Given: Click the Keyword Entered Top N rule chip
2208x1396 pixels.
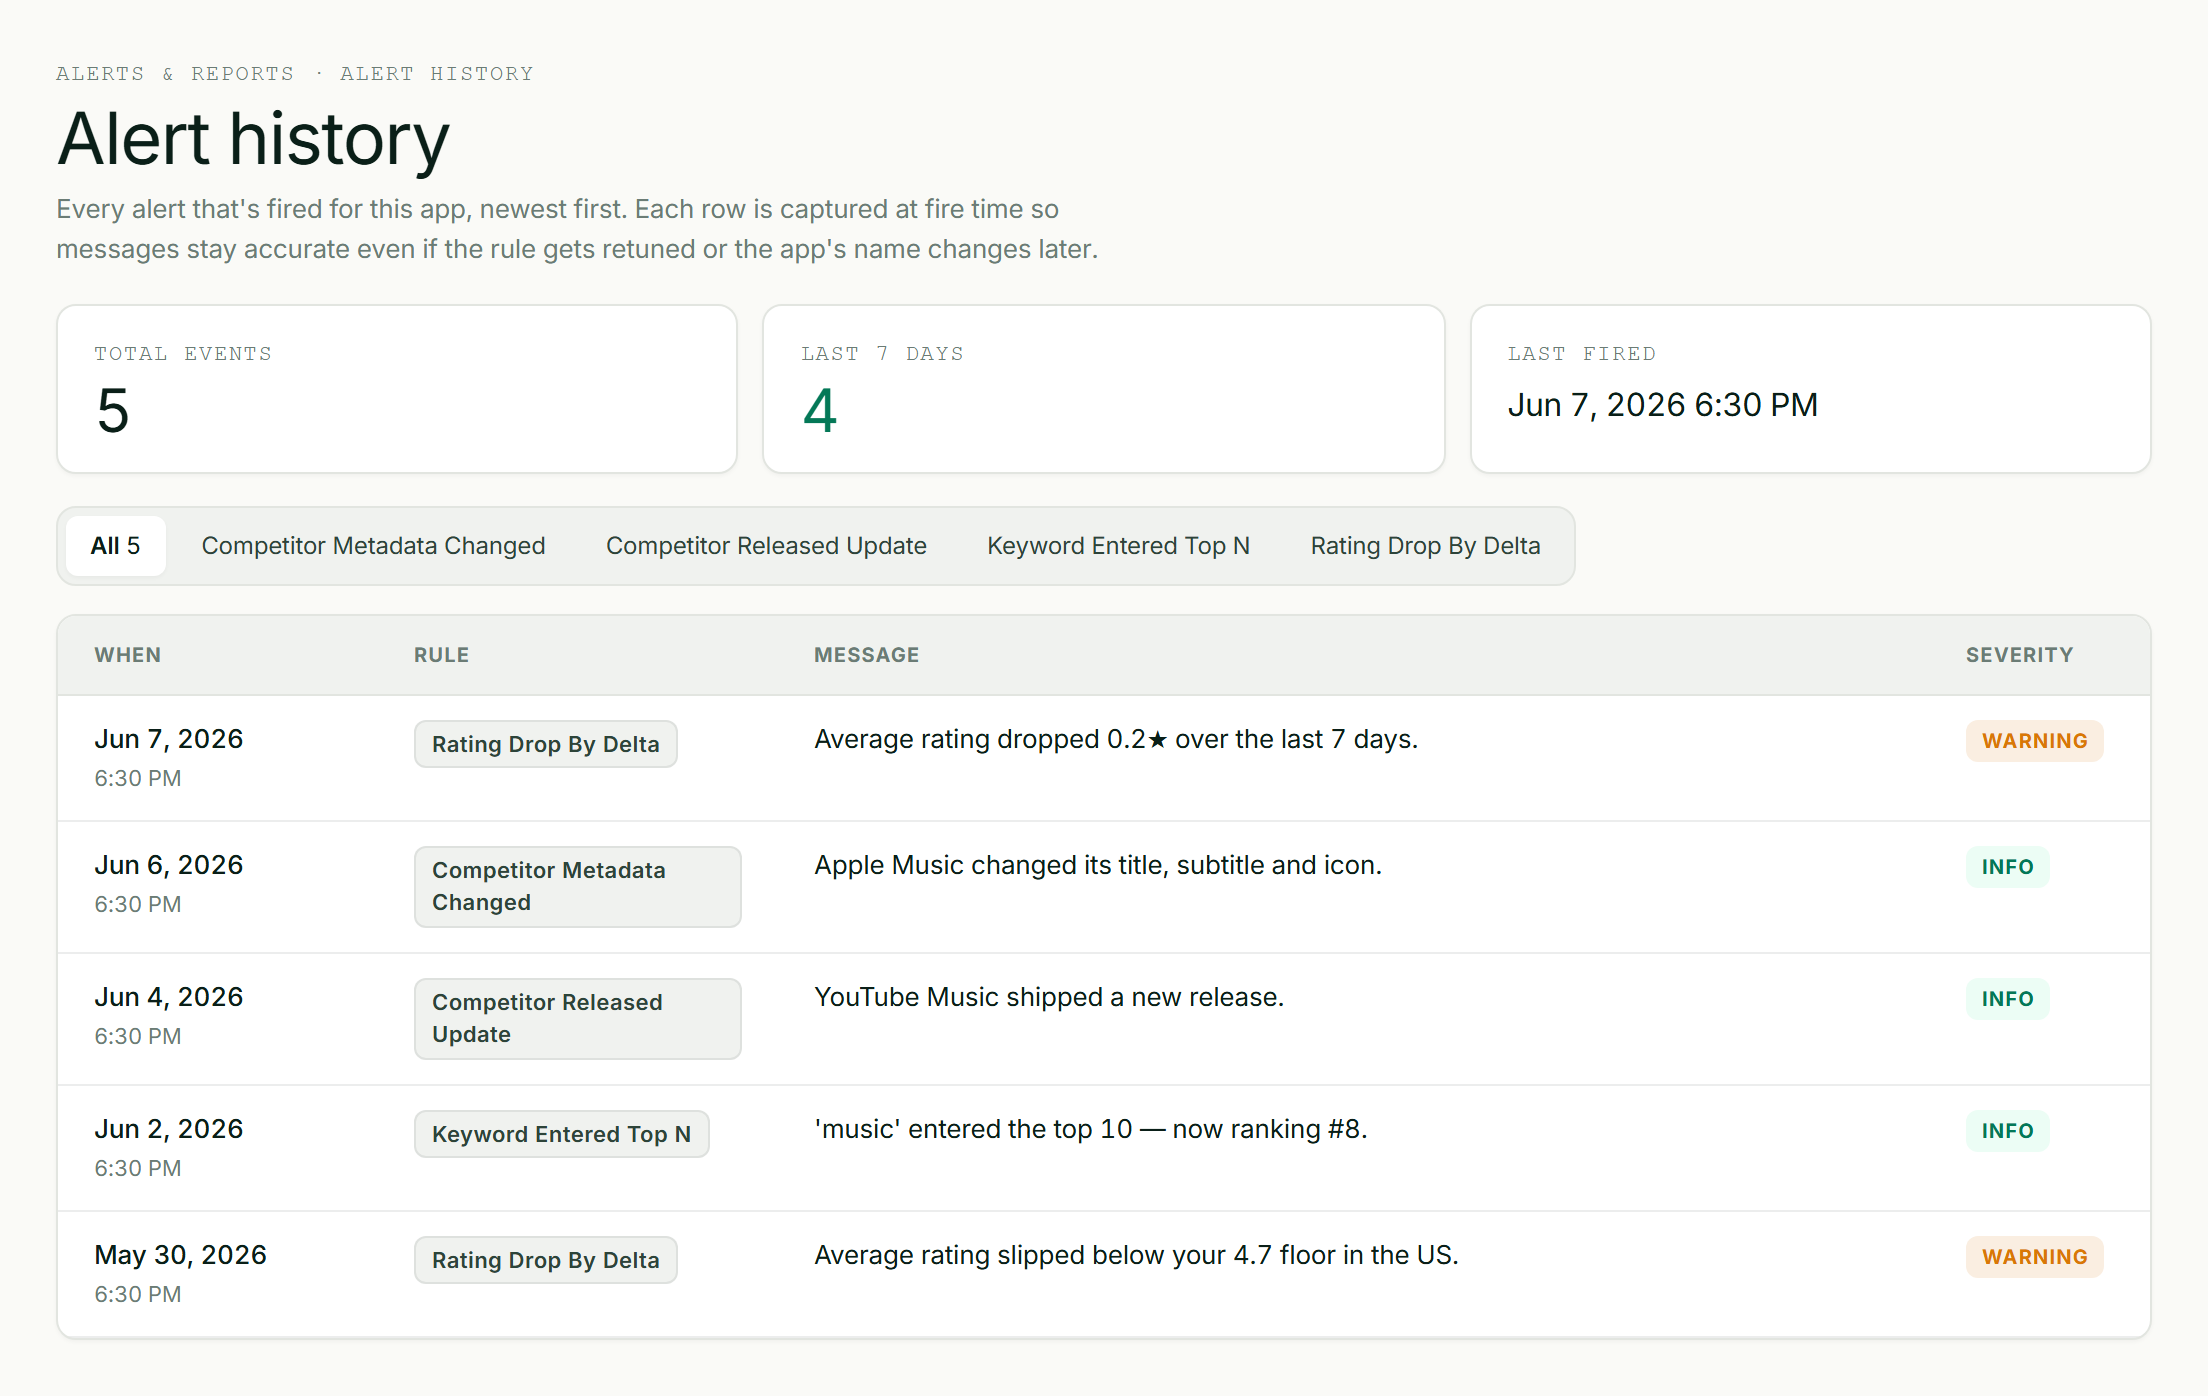Looking at the screenshot, I should pyautogui.click(x=562, y=1134).
